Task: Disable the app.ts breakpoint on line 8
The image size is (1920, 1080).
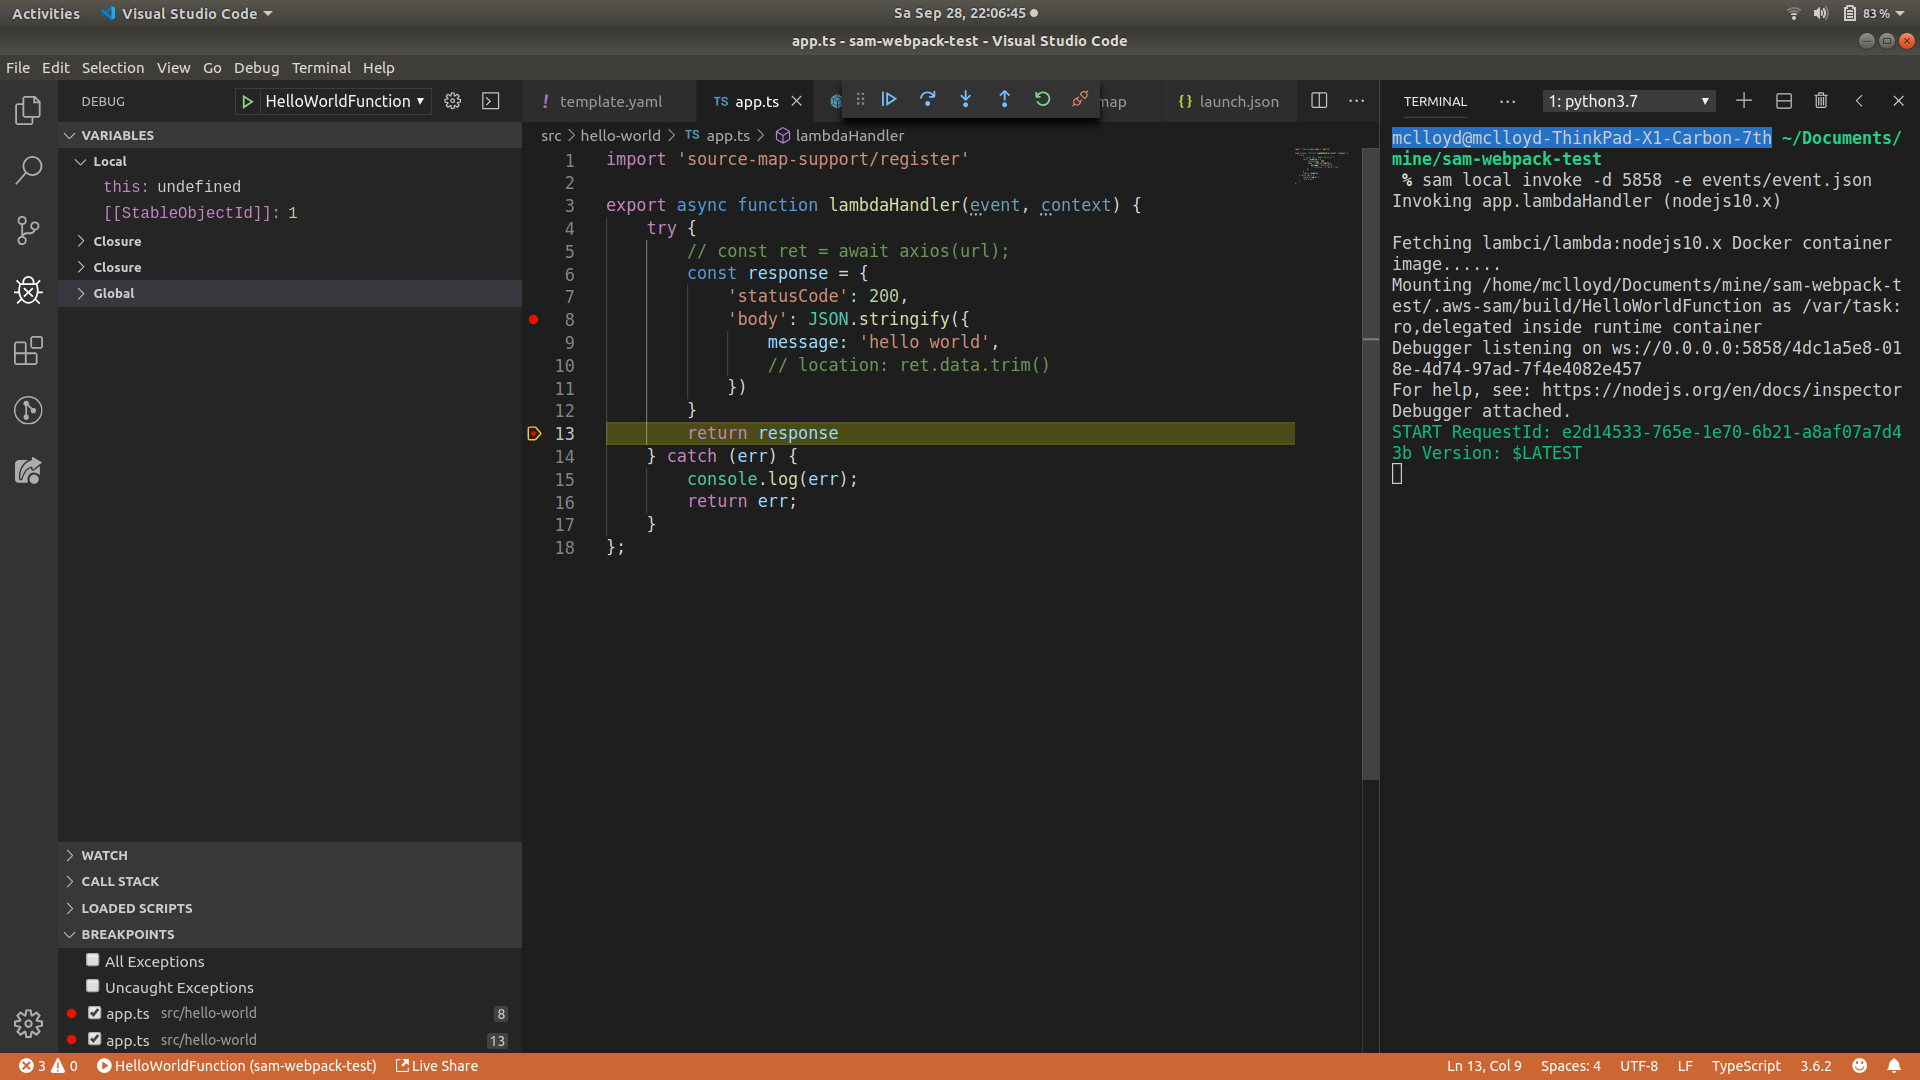Action: tap(95, 1012)
